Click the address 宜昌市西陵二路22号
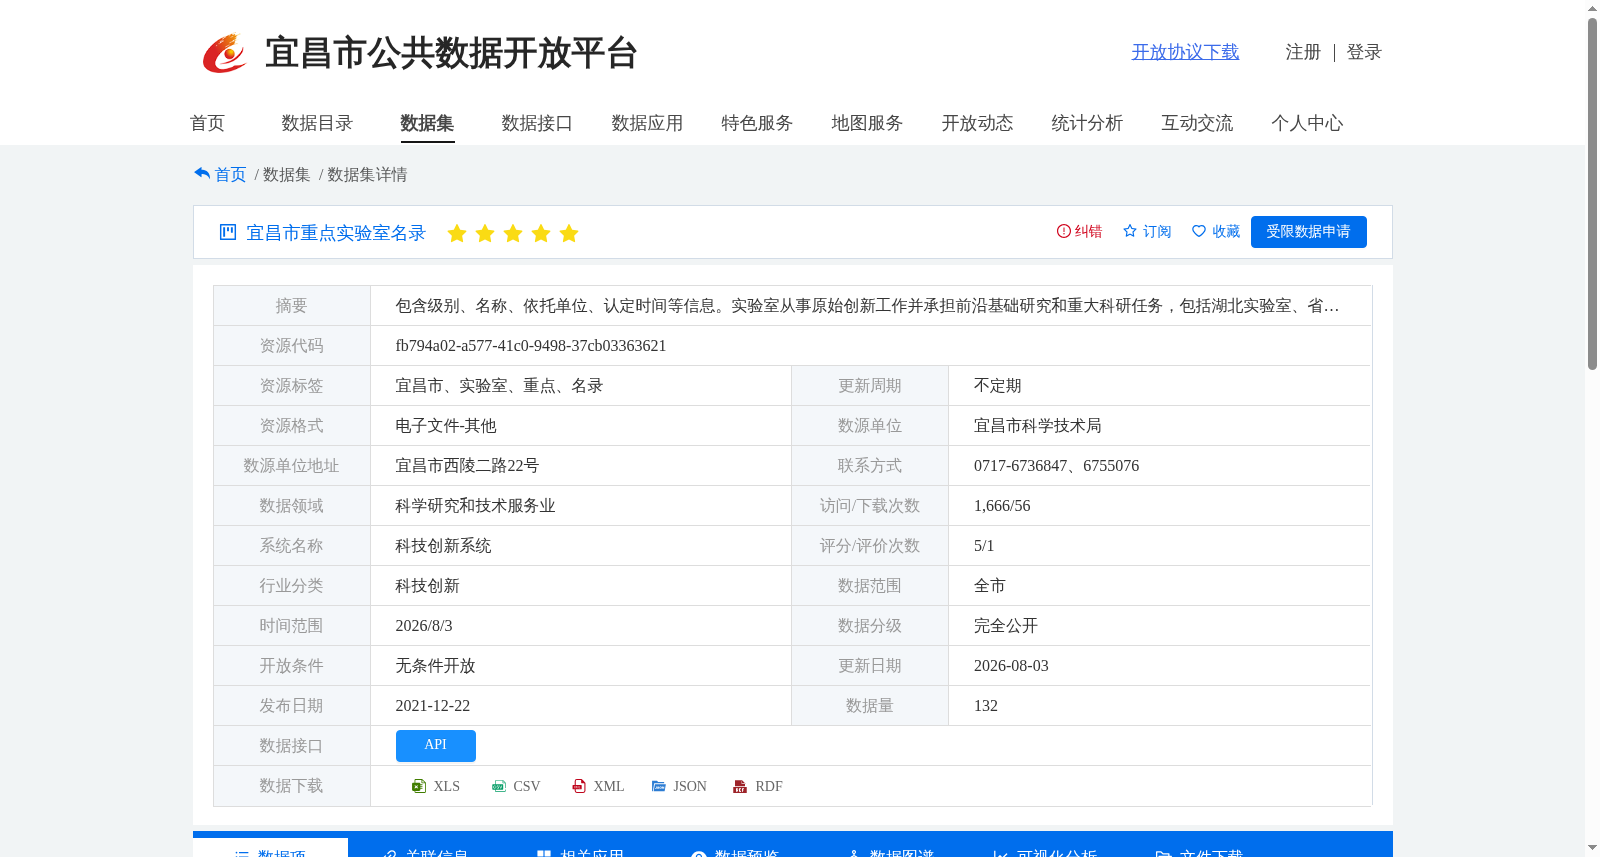The height and width of the screenshot is (857, 1600). pos(467,466)
